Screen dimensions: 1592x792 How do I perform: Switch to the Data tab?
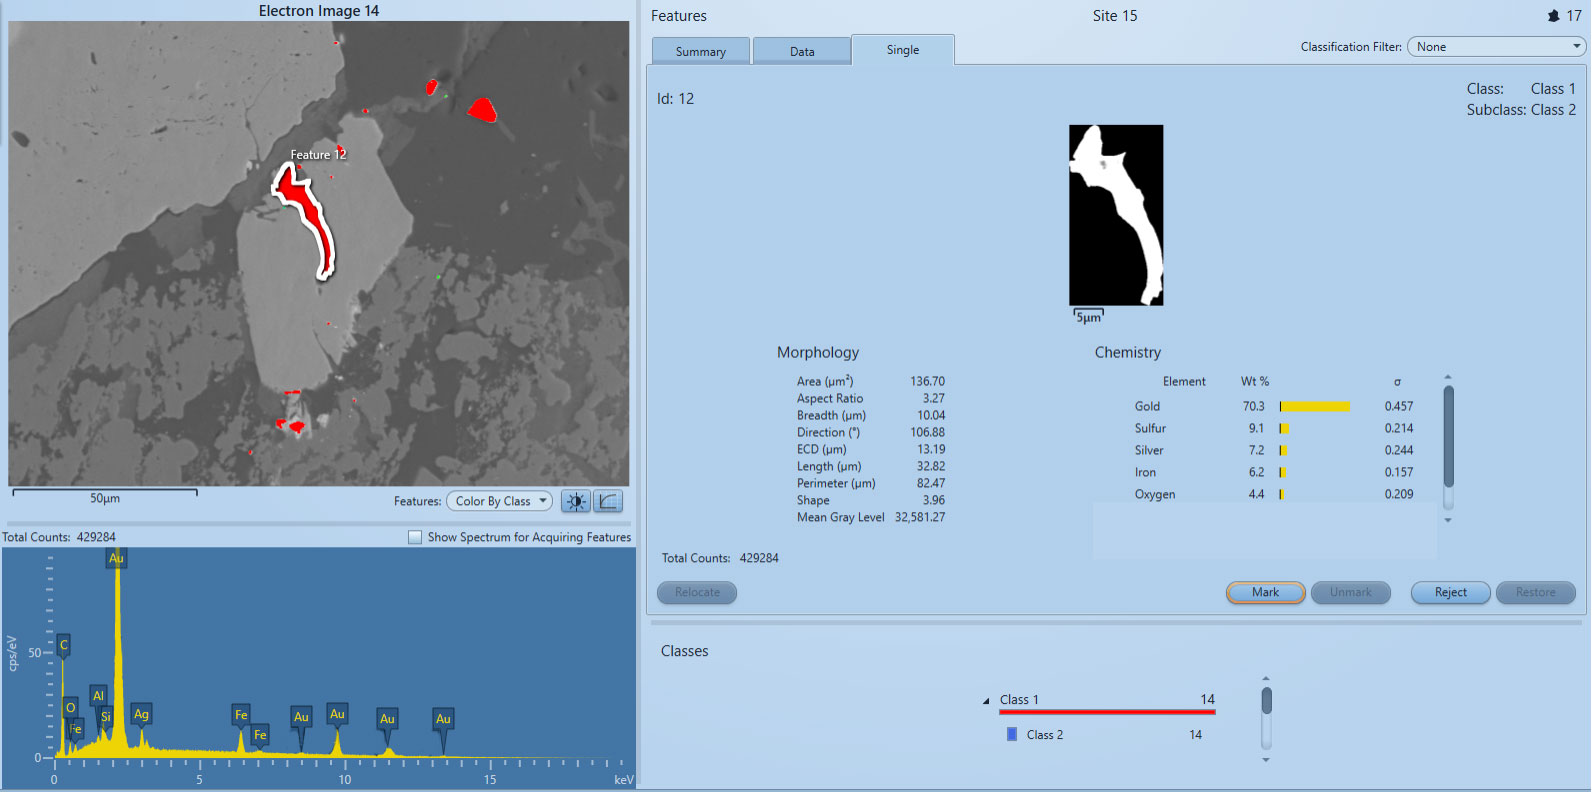(802, 52)
